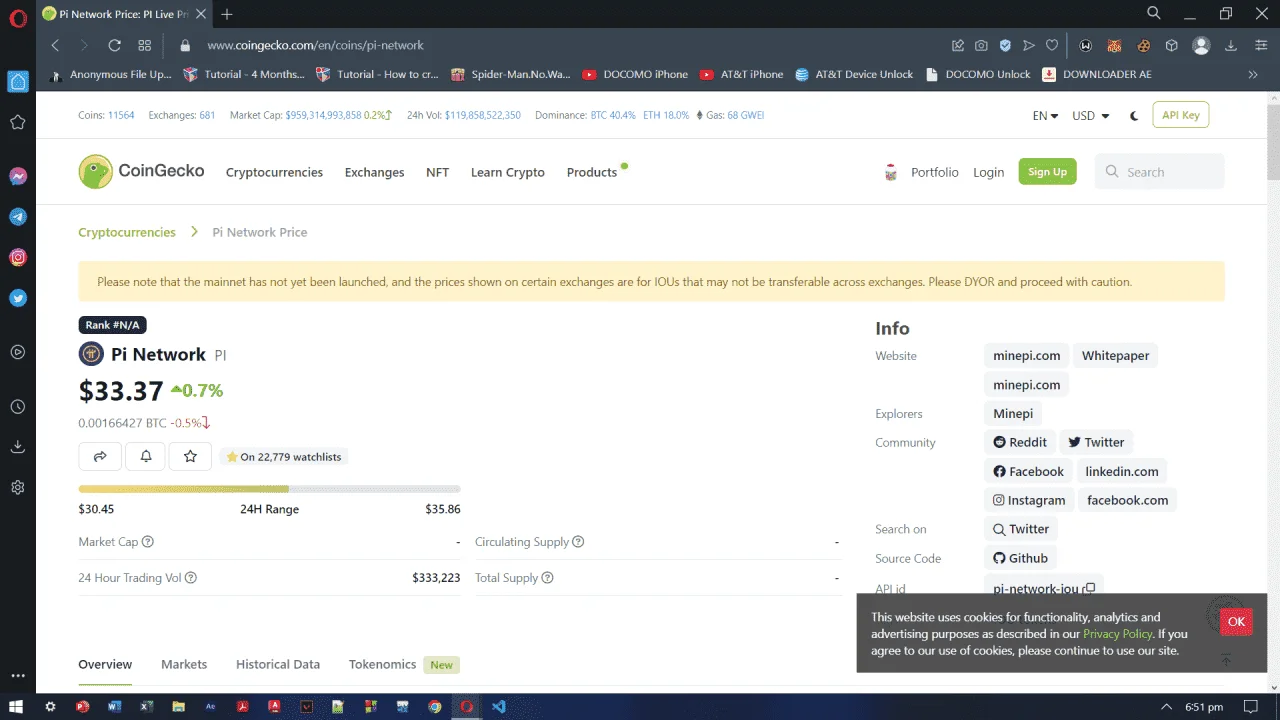The image size is (1280, 720).
Task: Open Opera account profile avatar
Action: click(1202, 45)
